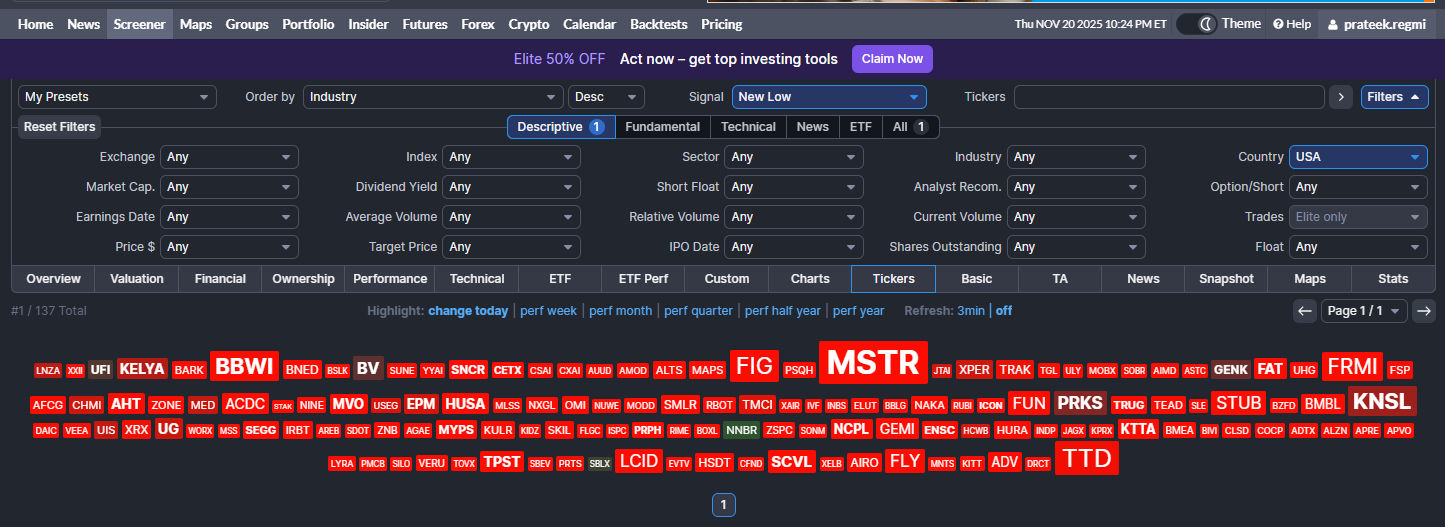Select the All filter tab
The height and width of the screenshot is (527, 1445).
[x=910, y=127]
